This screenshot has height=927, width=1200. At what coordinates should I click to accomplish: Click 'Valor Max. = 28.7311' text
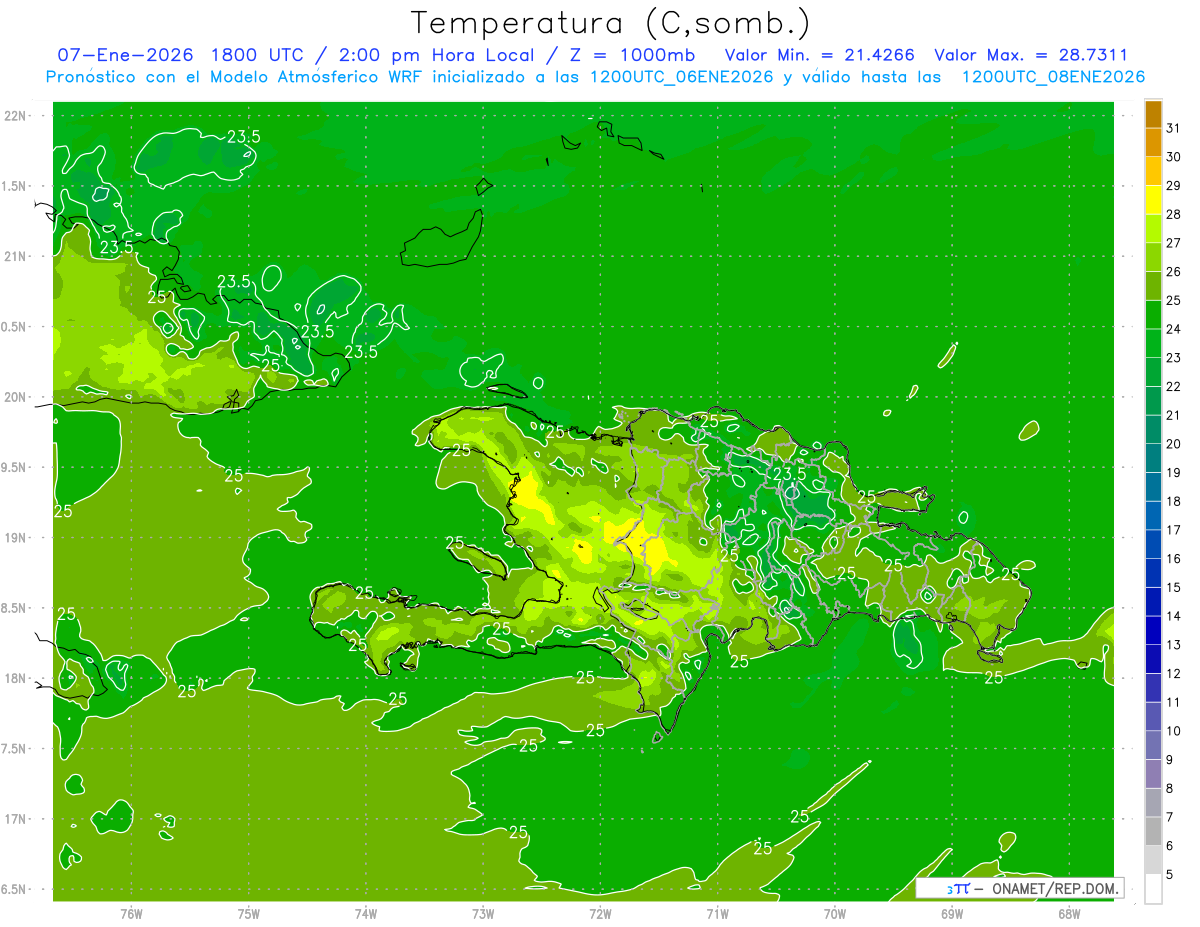tap(1032, 55)
